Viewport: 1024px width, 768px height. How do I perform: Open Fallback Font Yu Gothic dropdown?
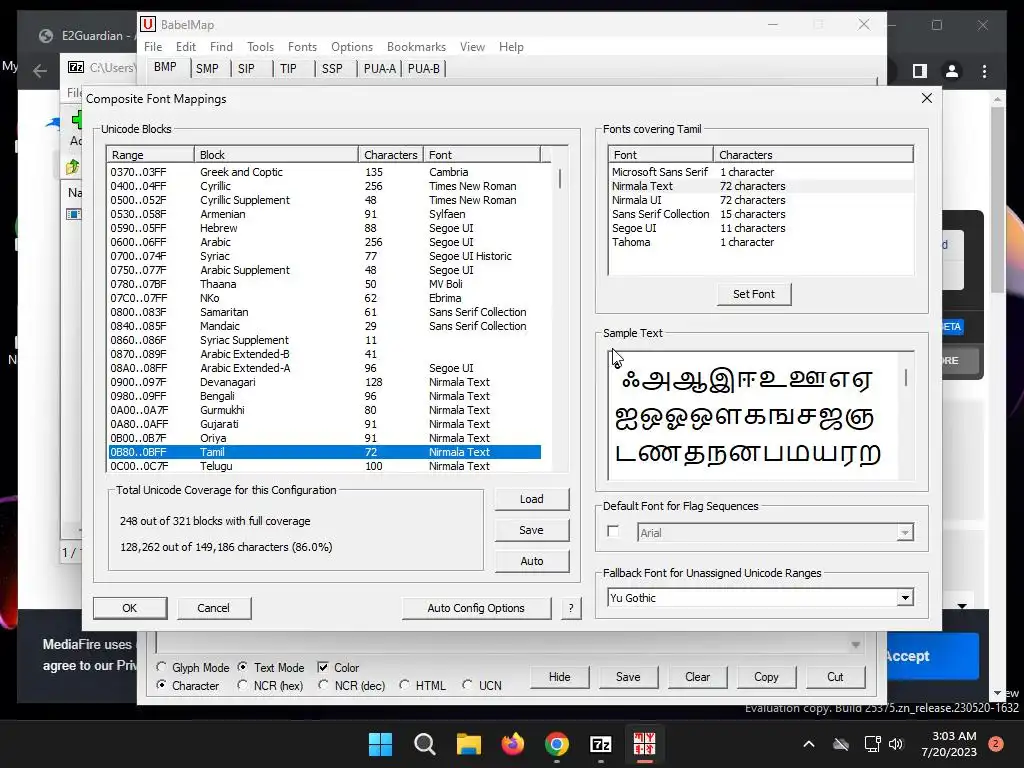[x=904, y=598]
